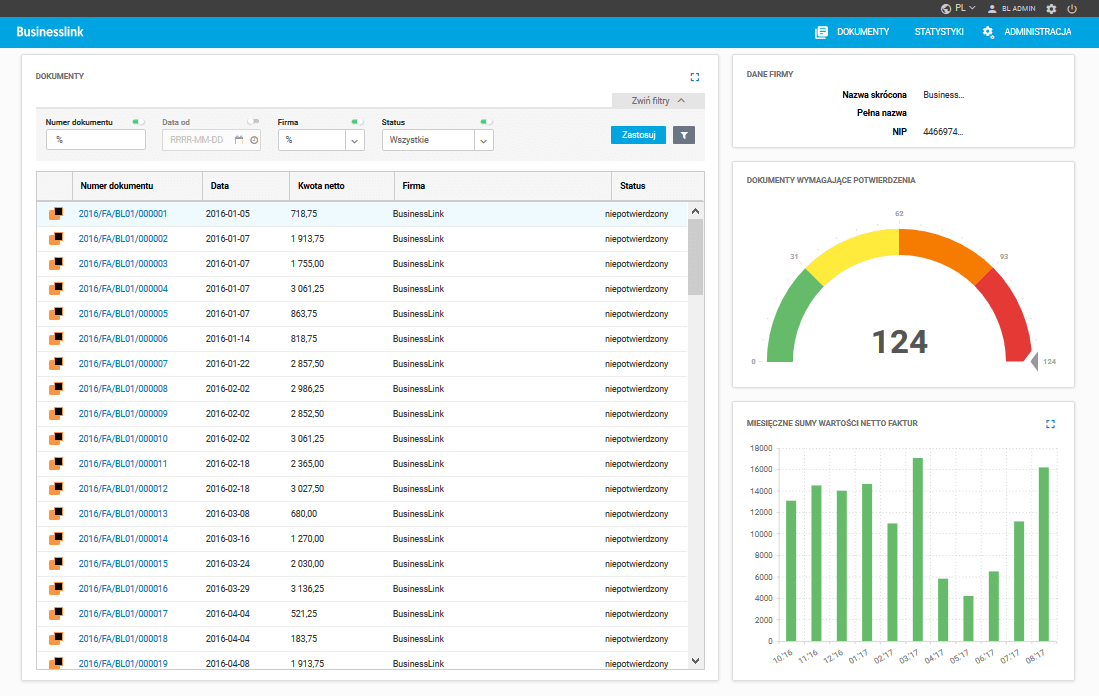Expand monthly invoice chart to fullscreen
Viewport: 1099px width, 696px height.
(1050, 424)
